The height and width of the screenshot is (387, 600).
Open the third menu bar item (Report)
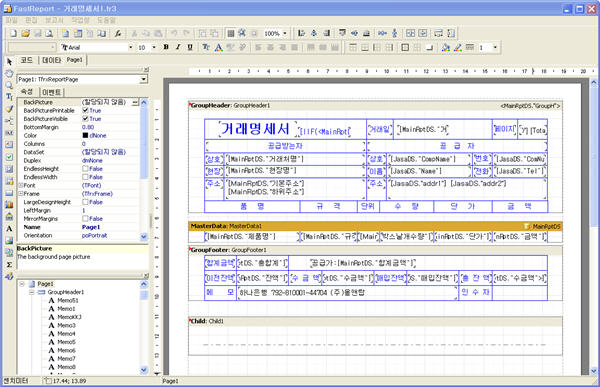[x=54, y=20]
